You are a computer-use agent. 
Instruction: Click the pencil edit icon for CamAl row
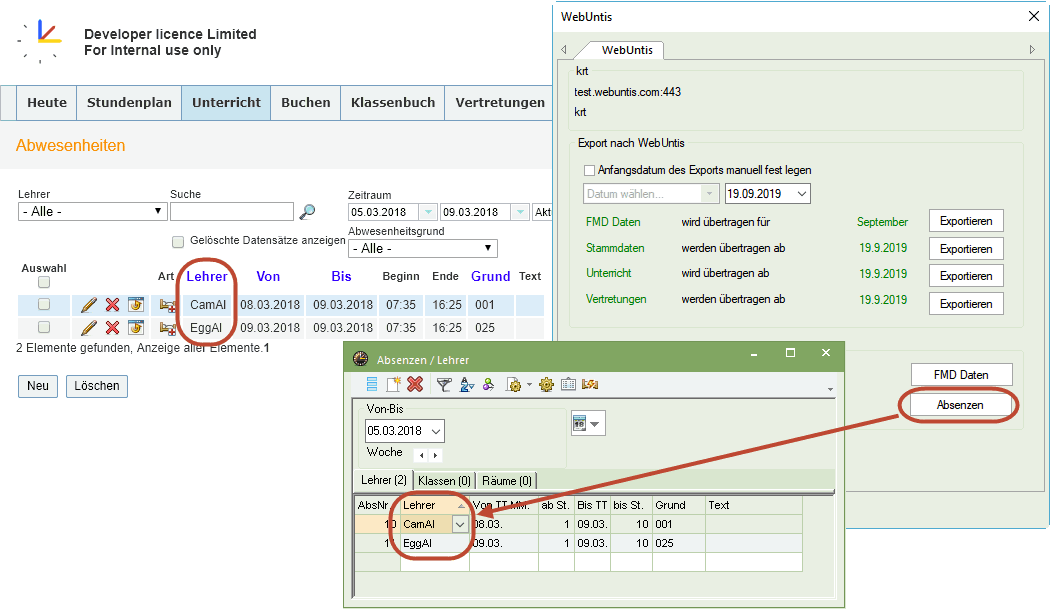click(x=88, y=306)
